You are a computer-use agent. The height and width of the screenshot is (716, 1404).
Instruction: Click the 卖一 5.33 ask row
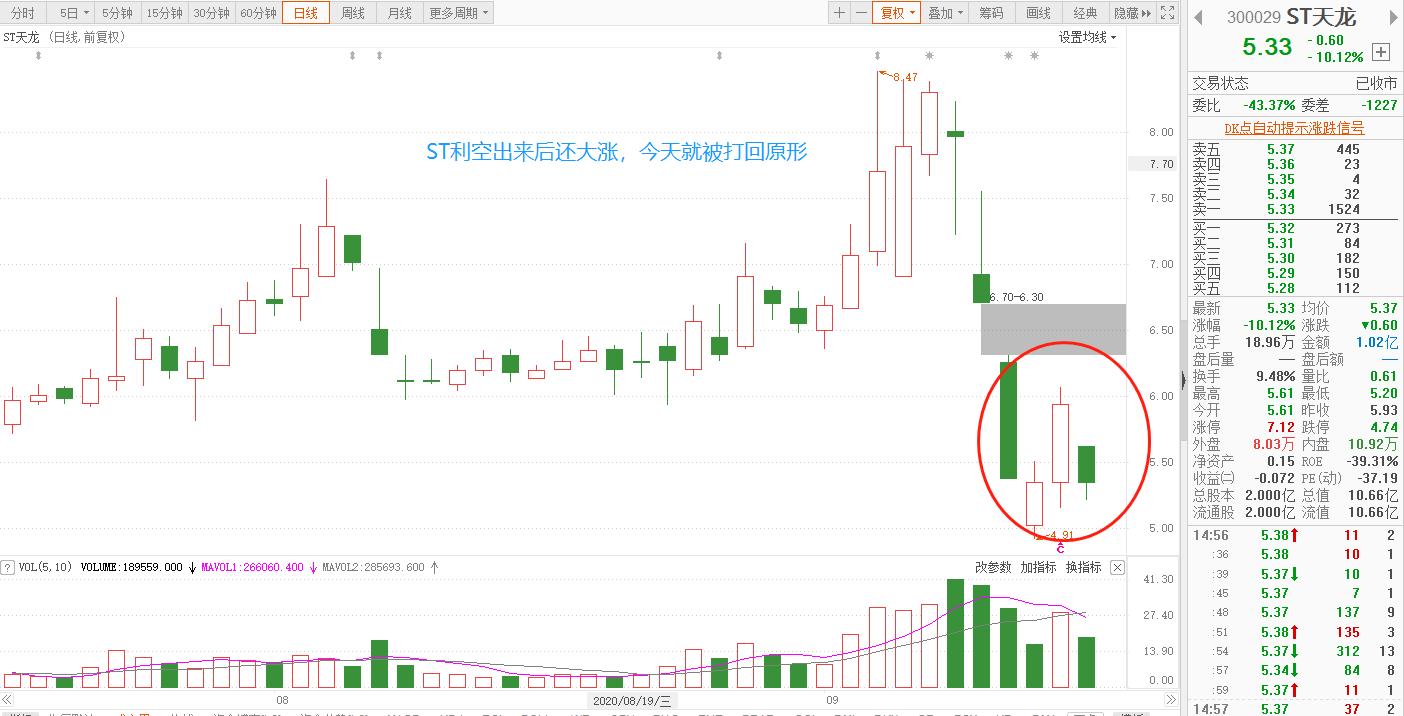[1294, 209]
